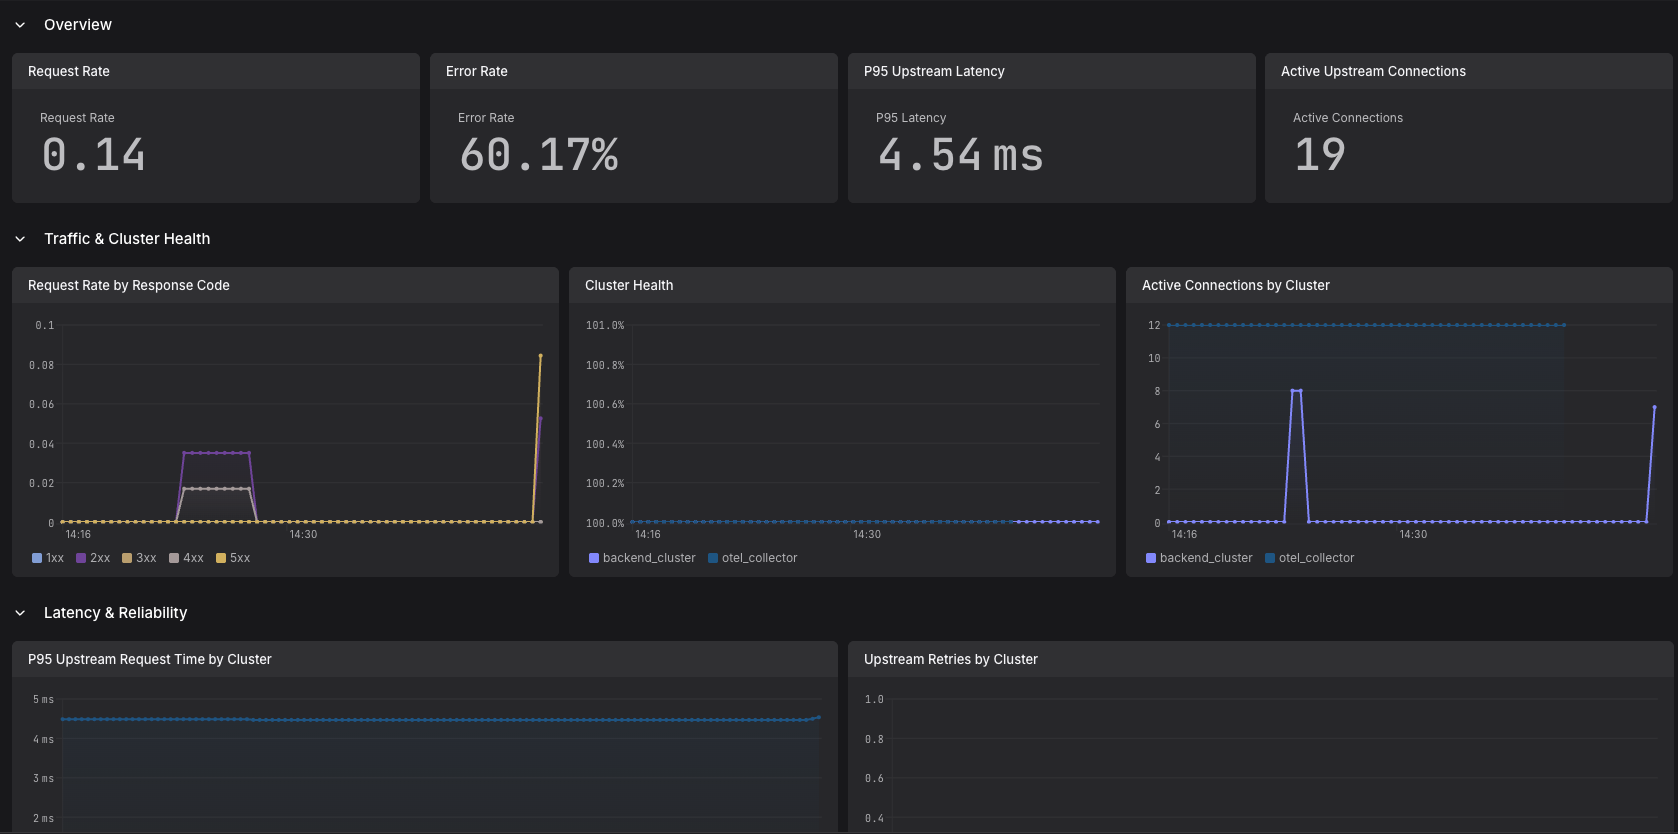
Task: Toggle the 2xx series in legend
Action: coord(93,558)
